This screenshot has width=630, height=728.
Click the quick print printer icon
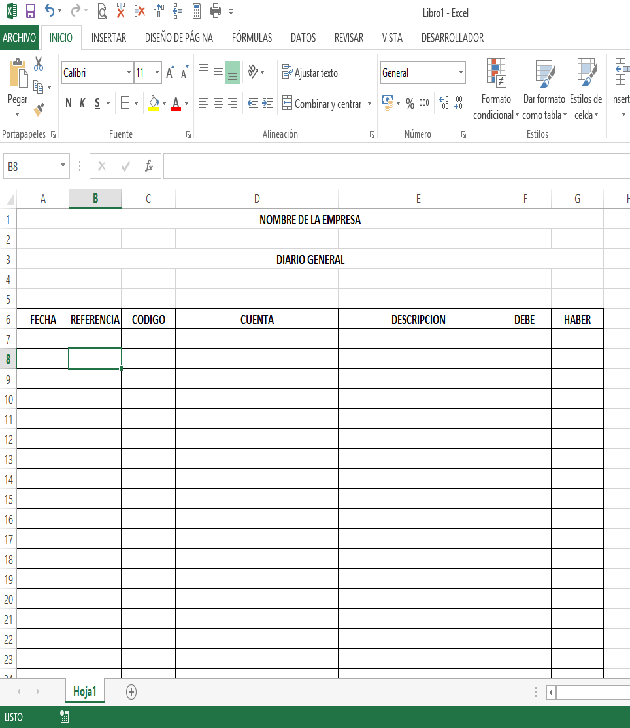tap(215, 10)
